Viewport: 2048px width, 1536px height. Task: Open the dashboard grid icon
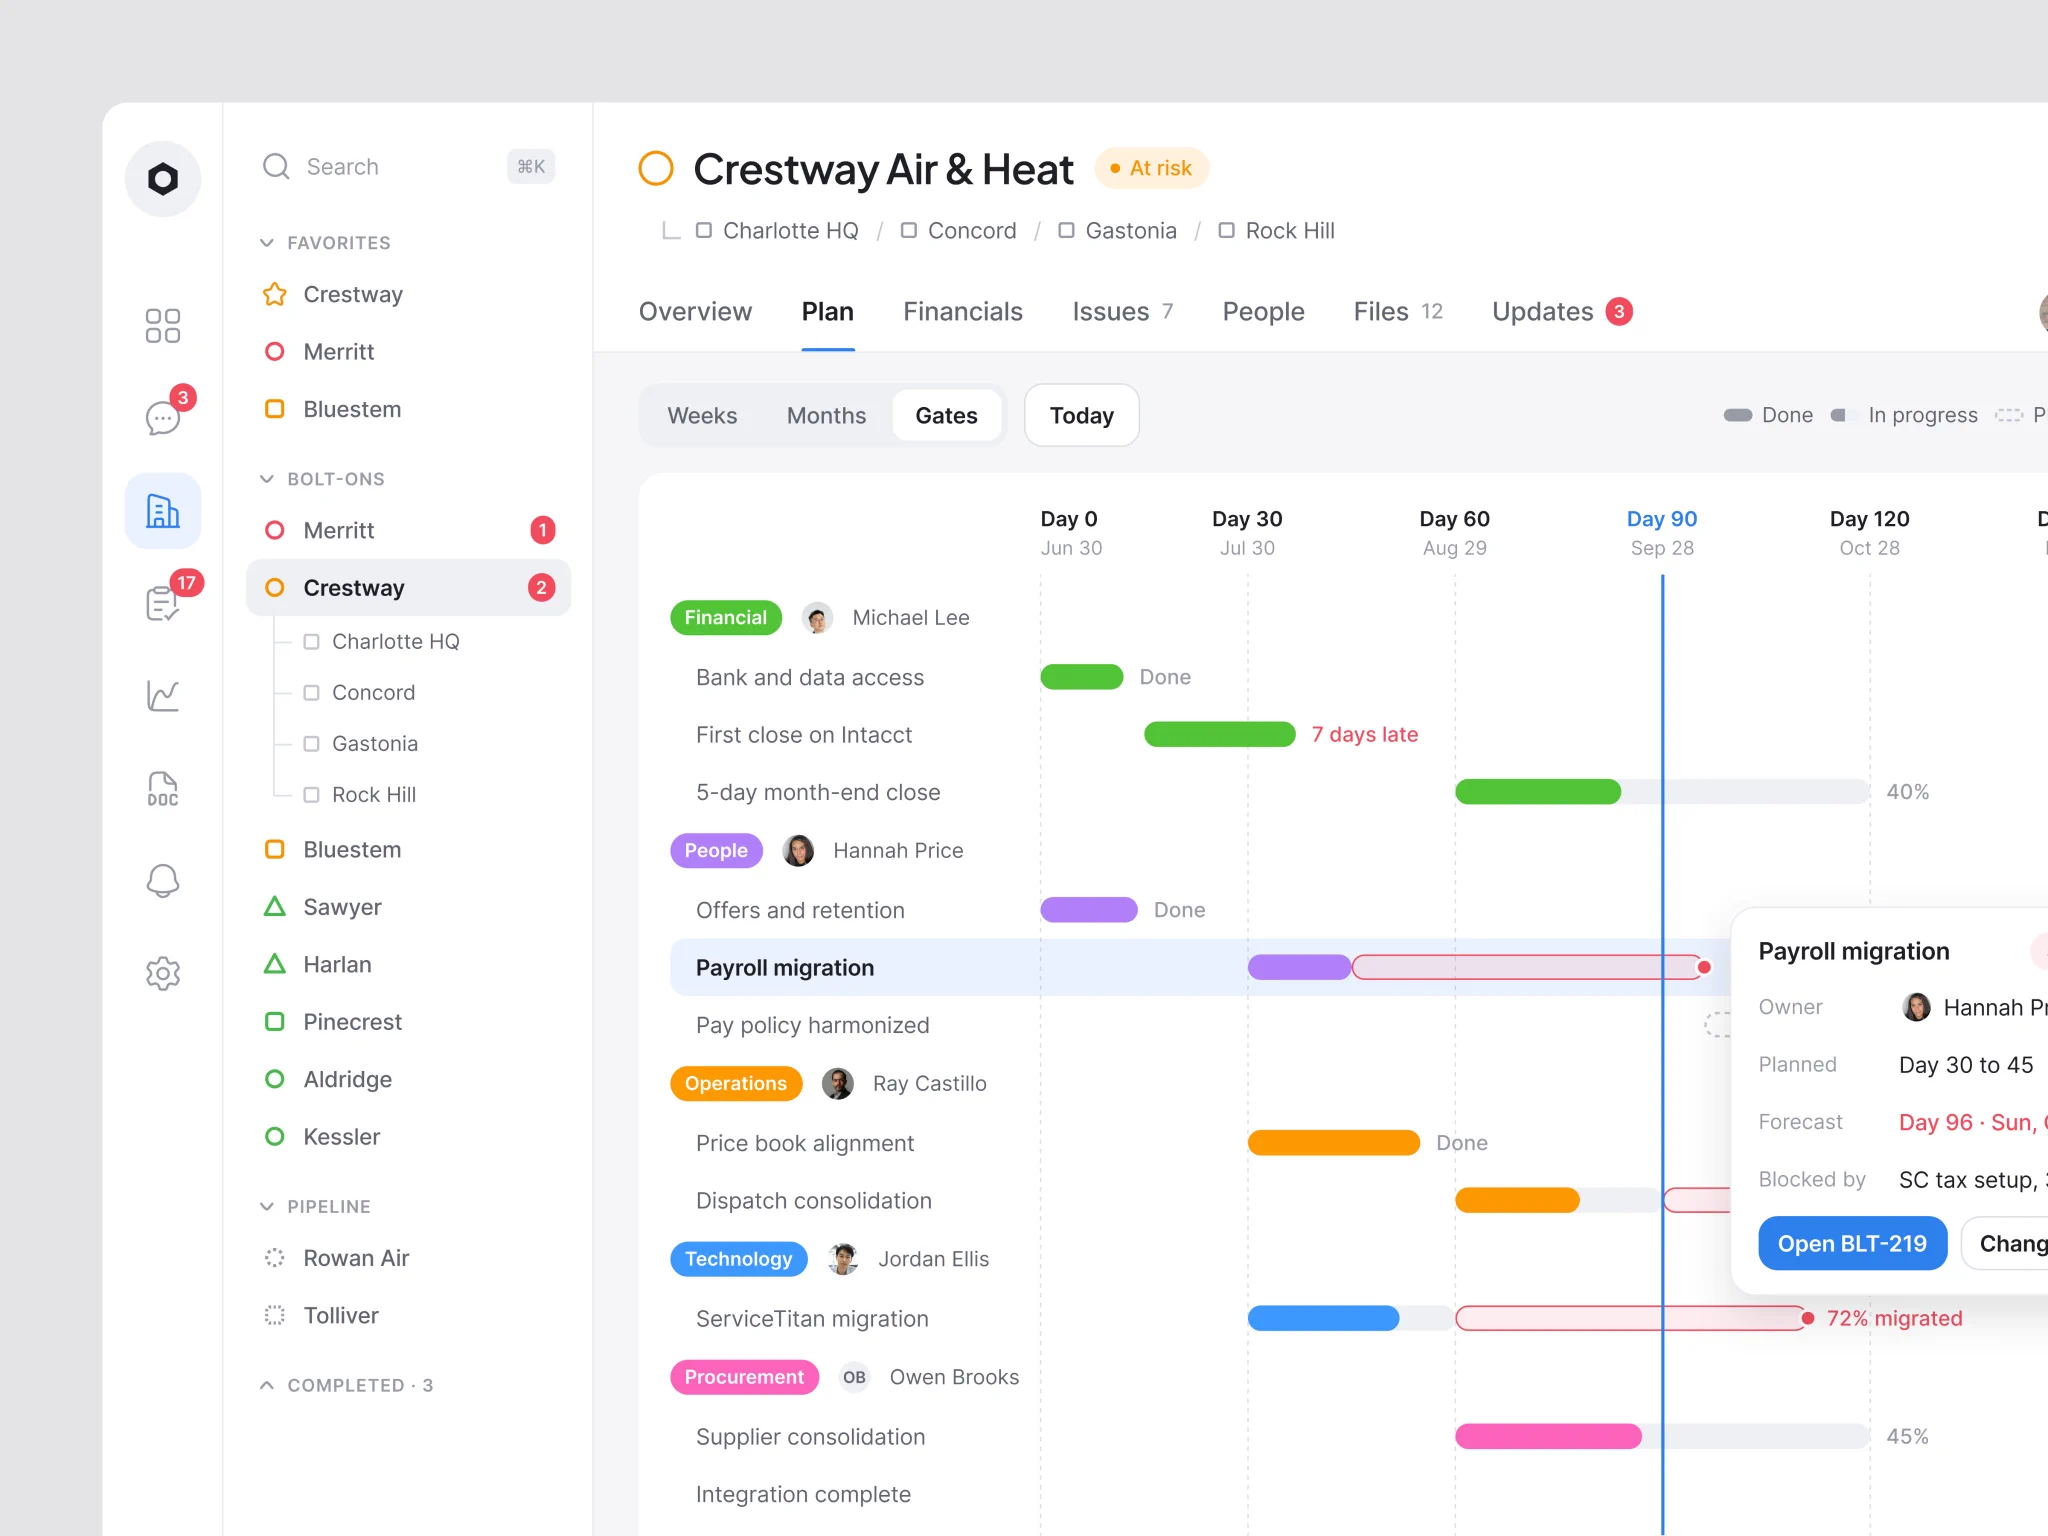(x=163, y=326)
